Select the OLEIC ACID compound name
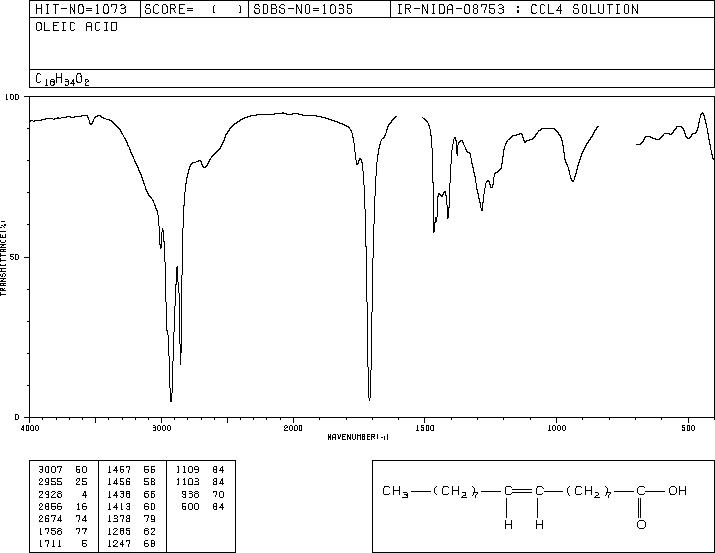This screenshot has width=715, height=553. point(77,27)
